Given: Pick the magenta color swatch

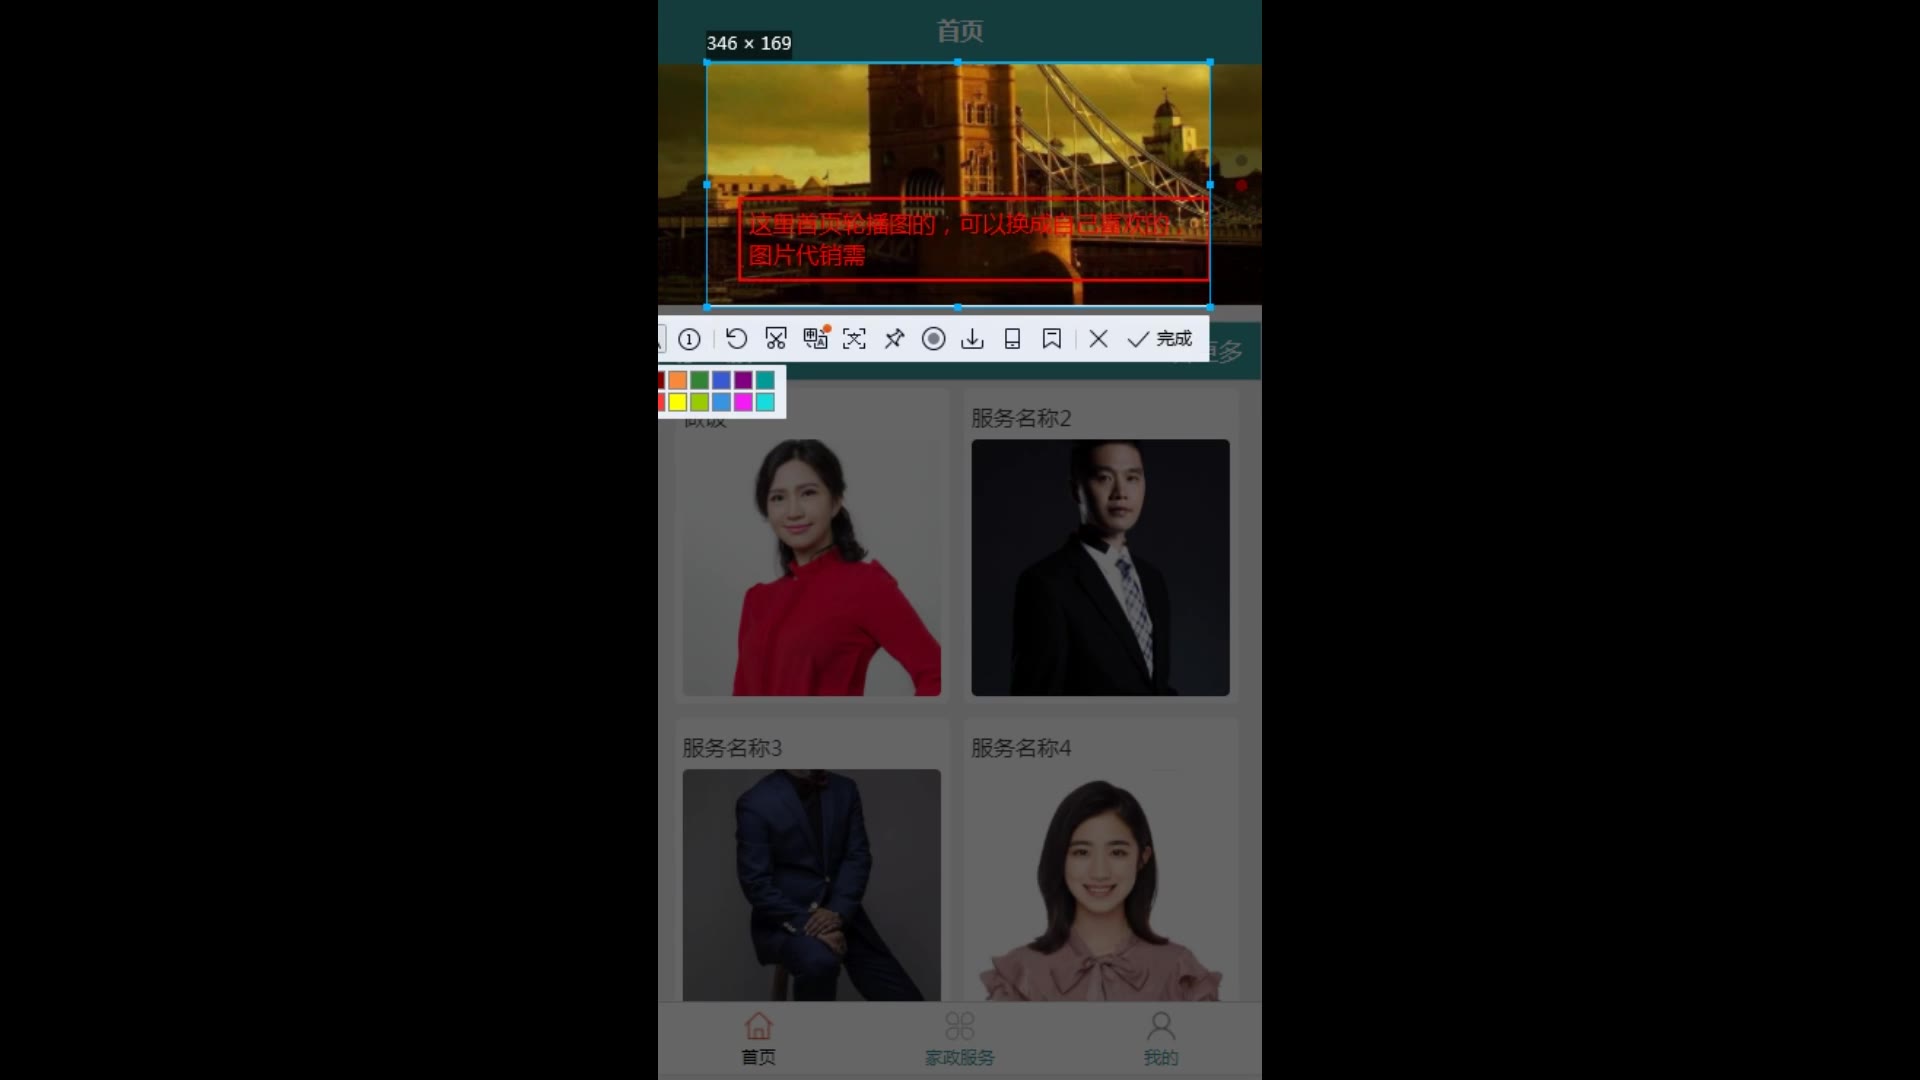Looking at the screenshot, I should pyautogui.click(x=743, y=402).
